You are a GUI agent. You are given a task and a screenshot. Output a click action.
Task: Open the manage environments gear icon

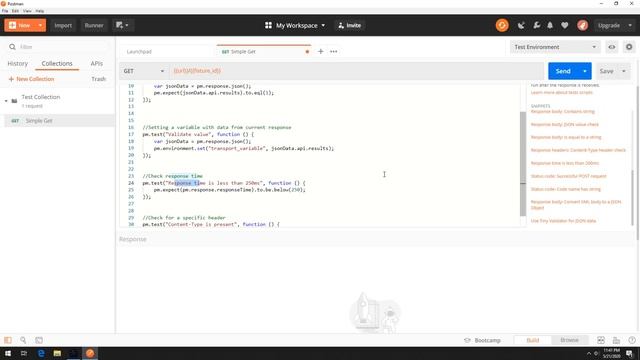pyautogui.click(x=629, y=47)
